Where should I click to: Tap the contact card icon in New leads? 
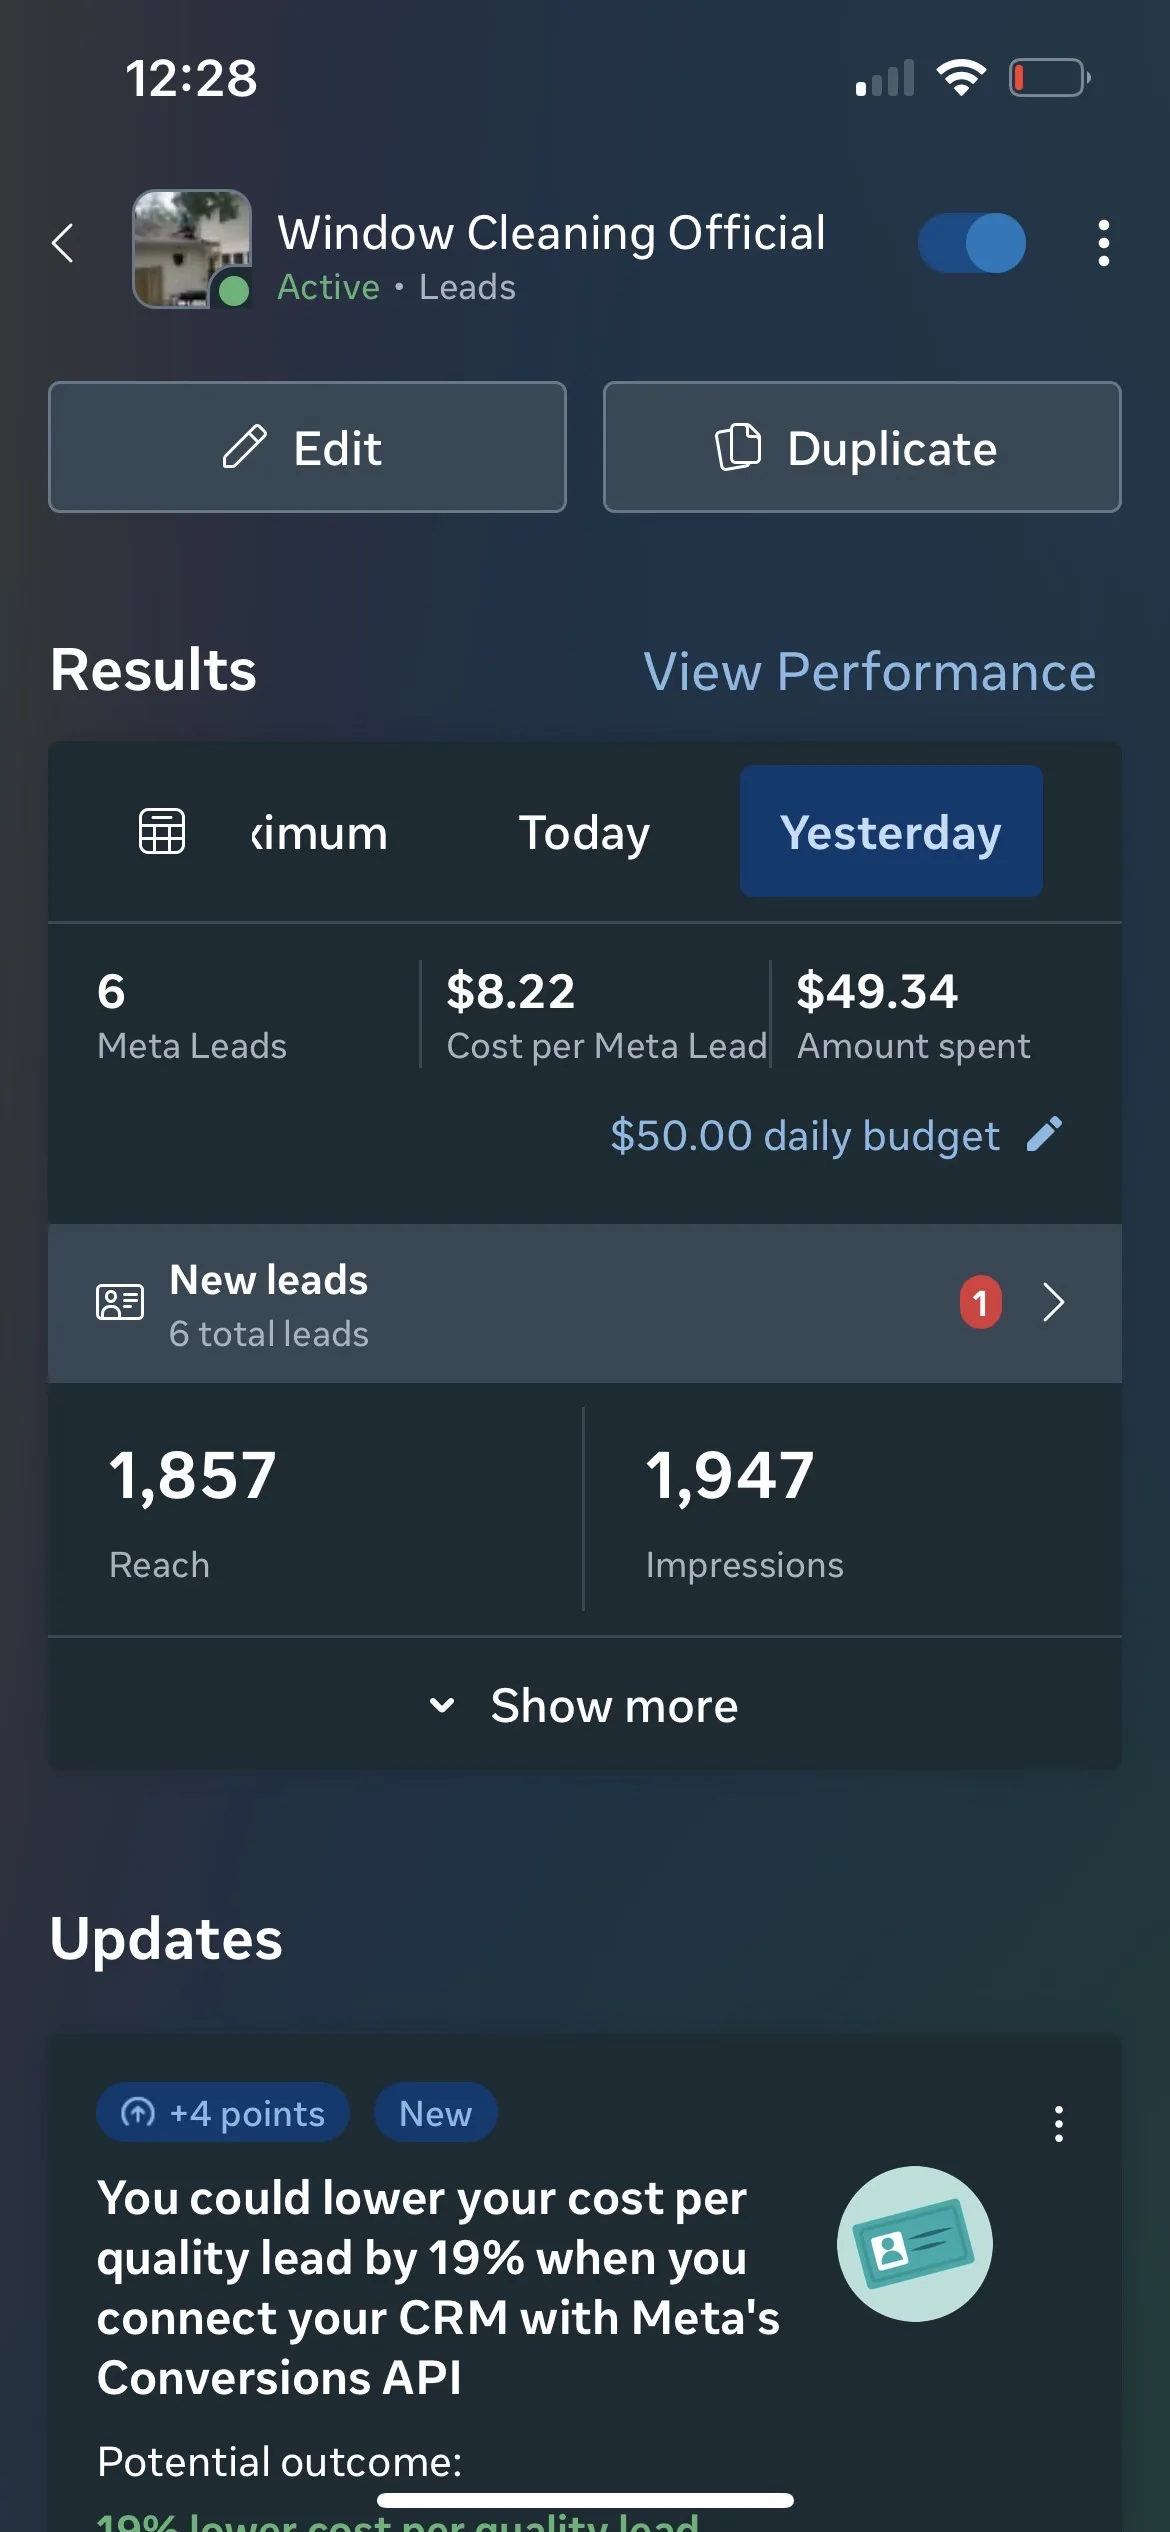[120, 1302]
